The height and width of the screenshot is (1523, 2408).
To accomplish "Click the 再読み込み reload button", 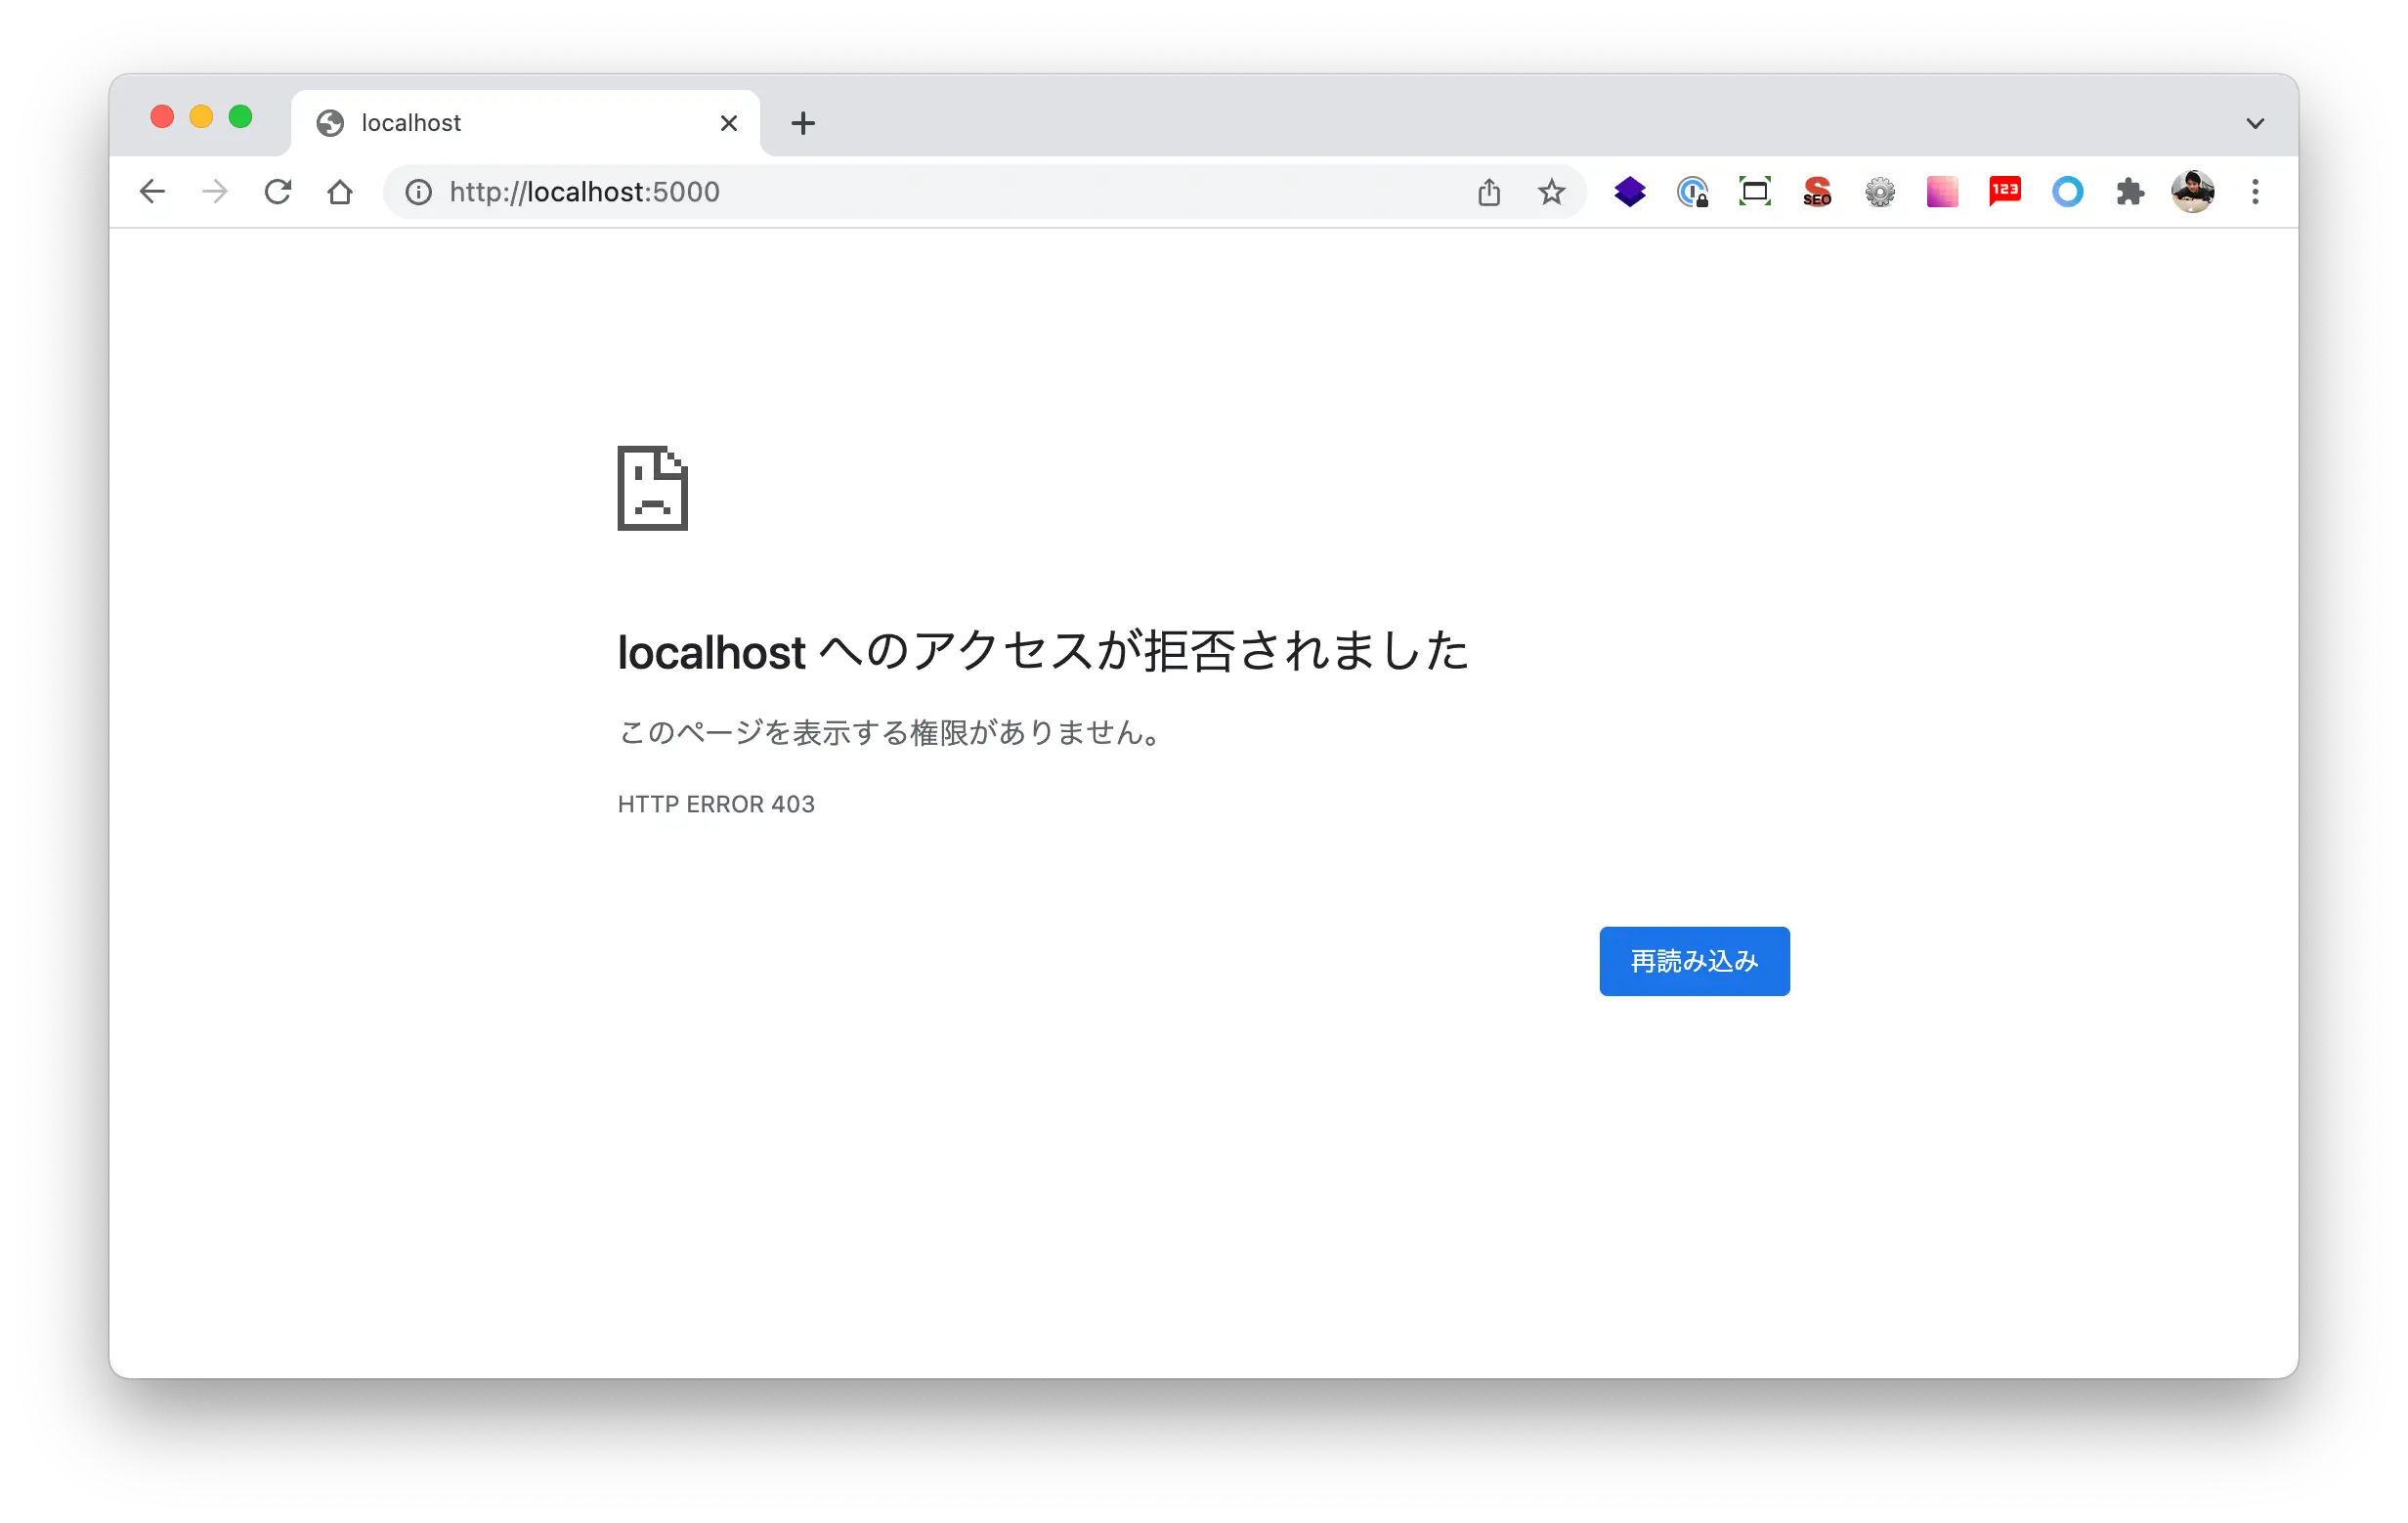I will click(x=1693, y=961).
